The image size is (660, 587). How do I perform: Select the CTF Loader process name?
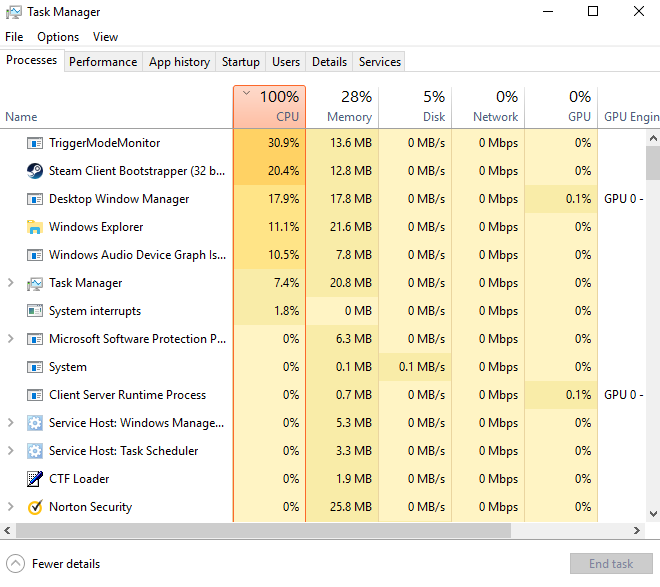coord(79,479)
